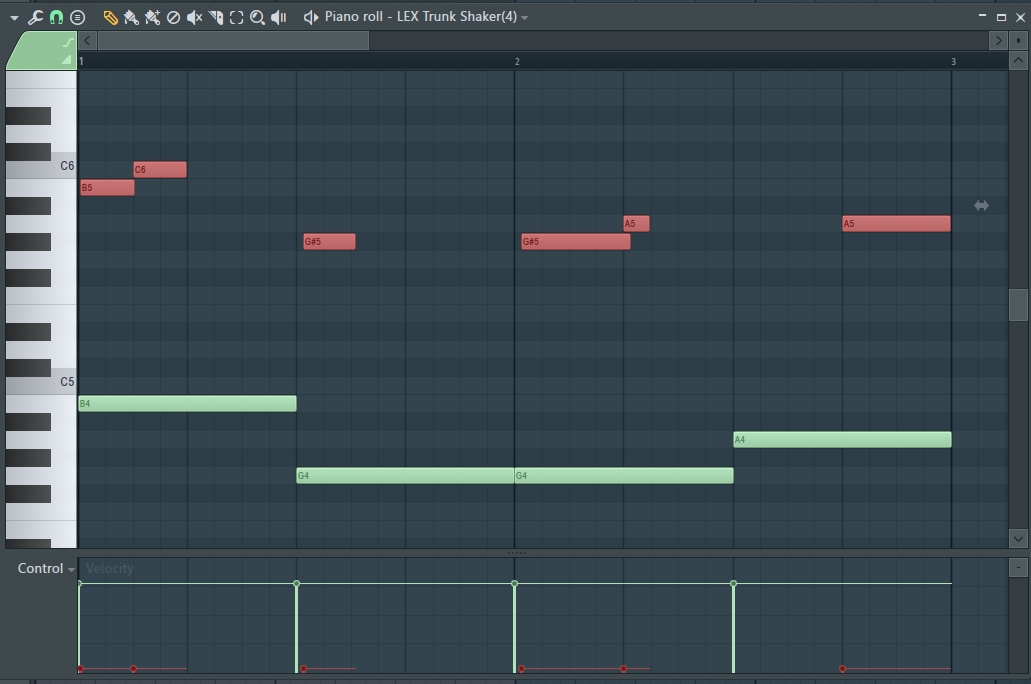The height and width of the screenshot is (684, 1031).
Task: Click the small square button at the top-right corner
Action: (x=1018, y=41)
